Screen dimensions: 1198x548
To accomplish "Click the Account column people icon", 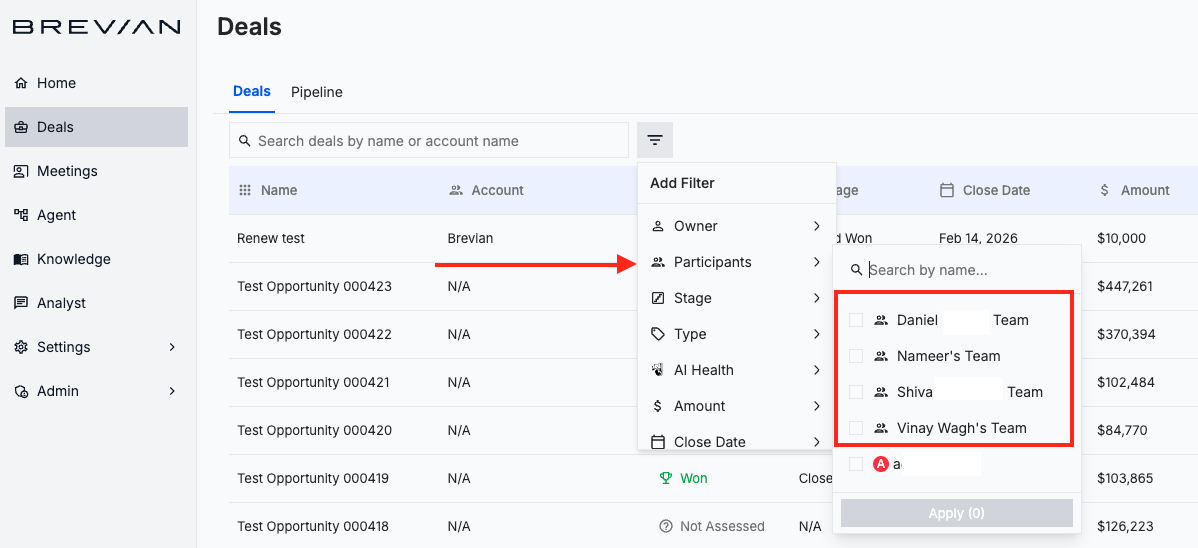I will tap(456, 190).
